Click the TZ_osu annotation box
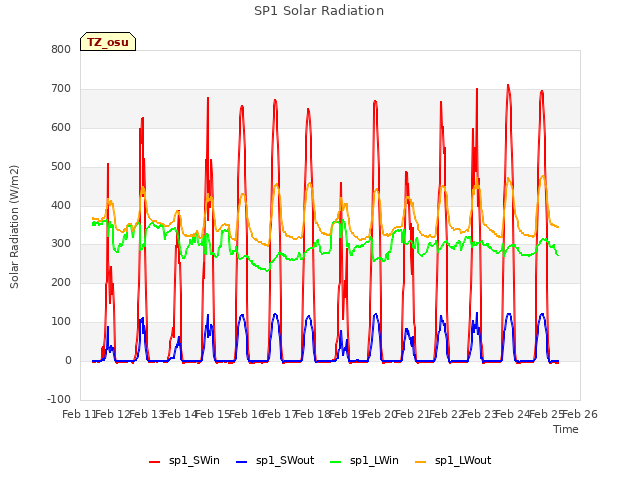Image resolution: width=640 pixels, height=480 pixels. pos(108,42)
